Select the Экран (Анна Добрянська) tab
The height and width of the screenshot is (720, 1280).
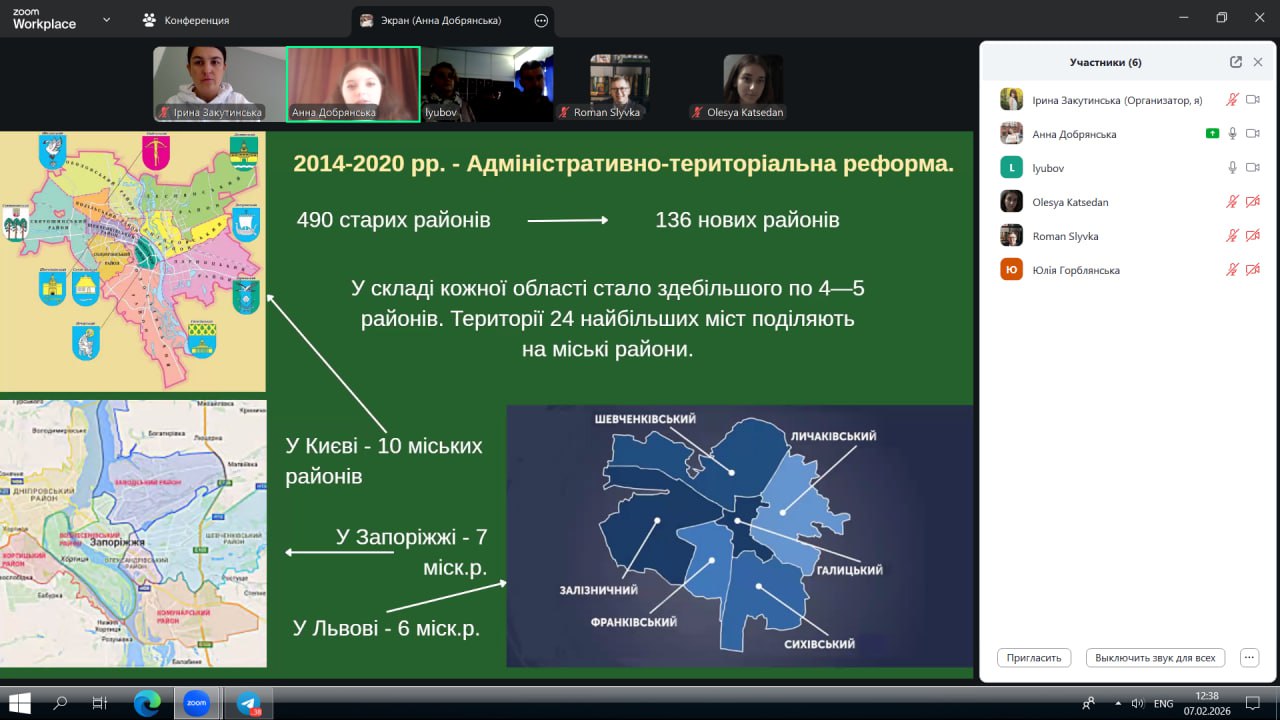coord(441,20)
